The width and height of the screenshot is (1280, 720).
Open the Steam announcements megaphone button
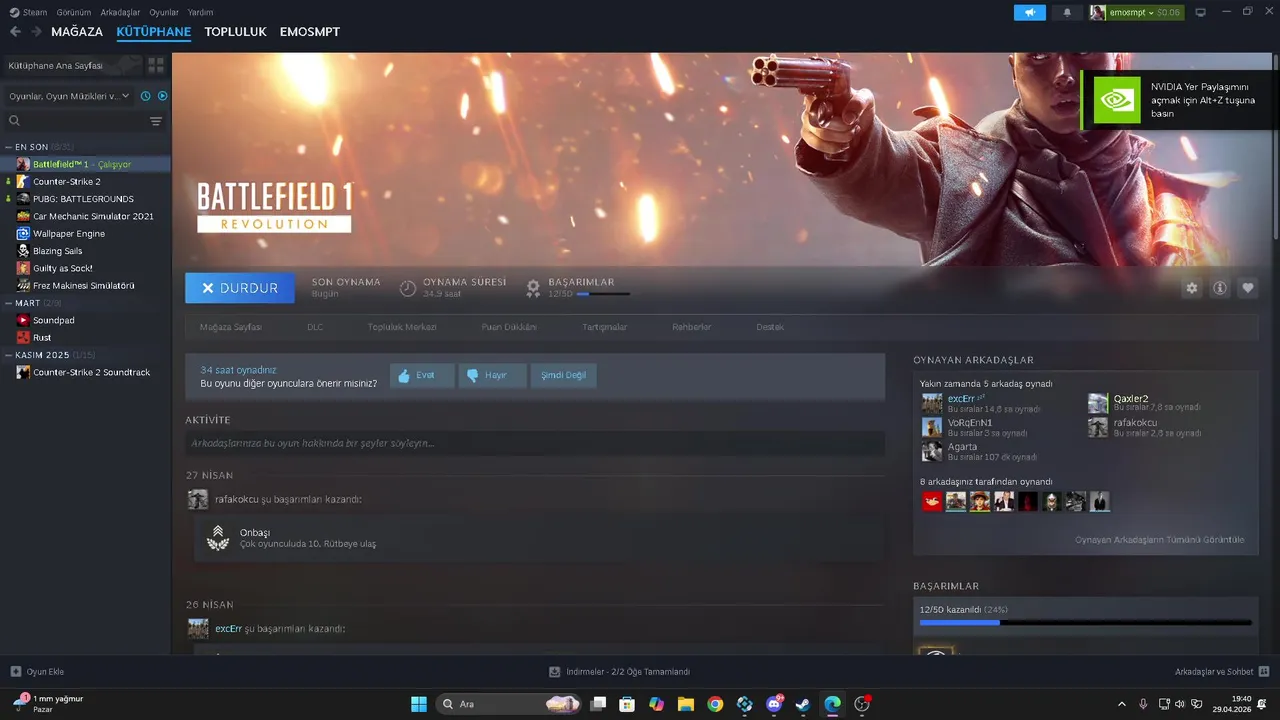[x=1029, y=12]
